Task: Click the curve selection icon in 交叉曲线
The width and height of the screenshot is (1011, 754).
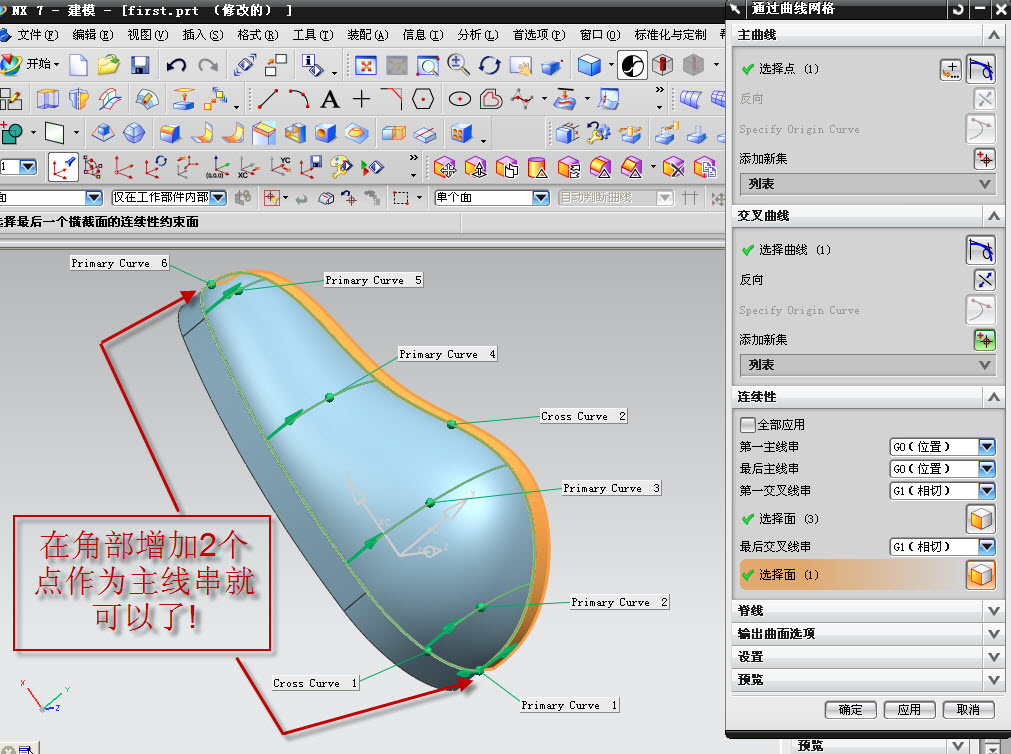Action: 981,250
